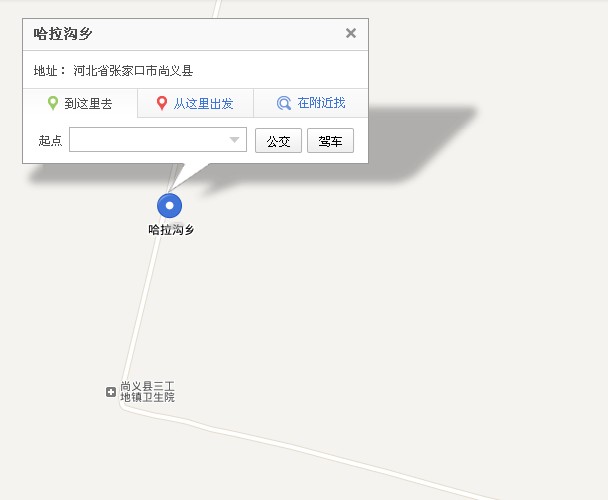Switch to the 到这里去 tab label
Viewport: 608px width, 500px height.
pos(88,104)
